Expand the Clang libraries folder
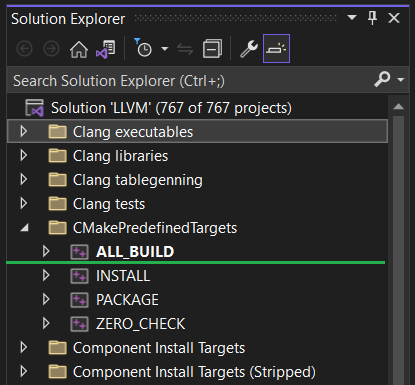This screenshot has height=385, width=415. pos(23,156)
